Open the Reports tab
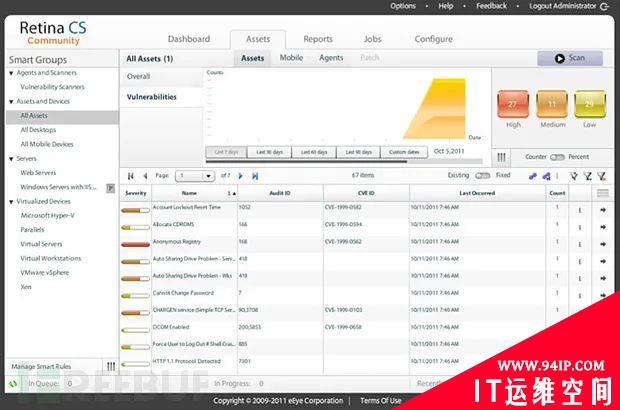Image resolution: width=620 pixels, height=410 pixels. [x=318, y=39]
